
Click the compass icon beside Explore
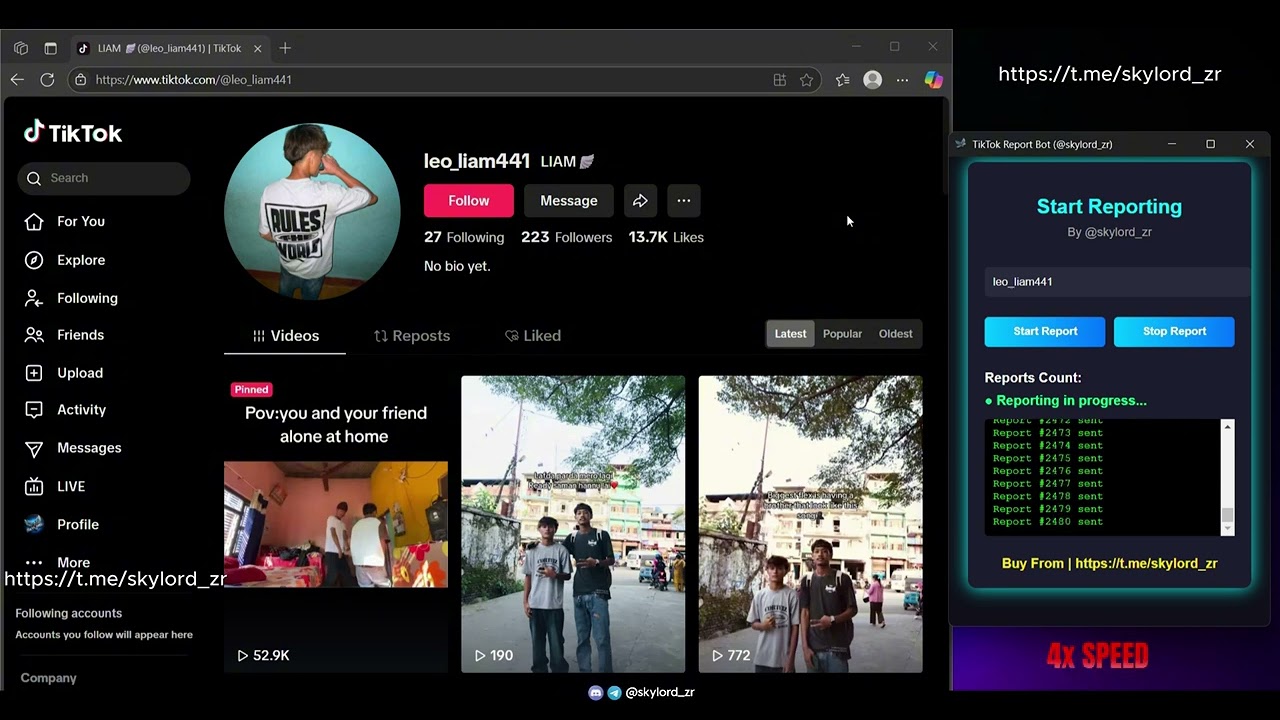[34, 260]
